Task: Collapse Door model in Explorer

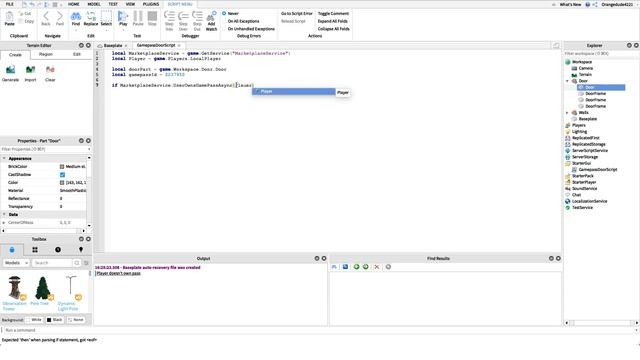Action: 567,81
